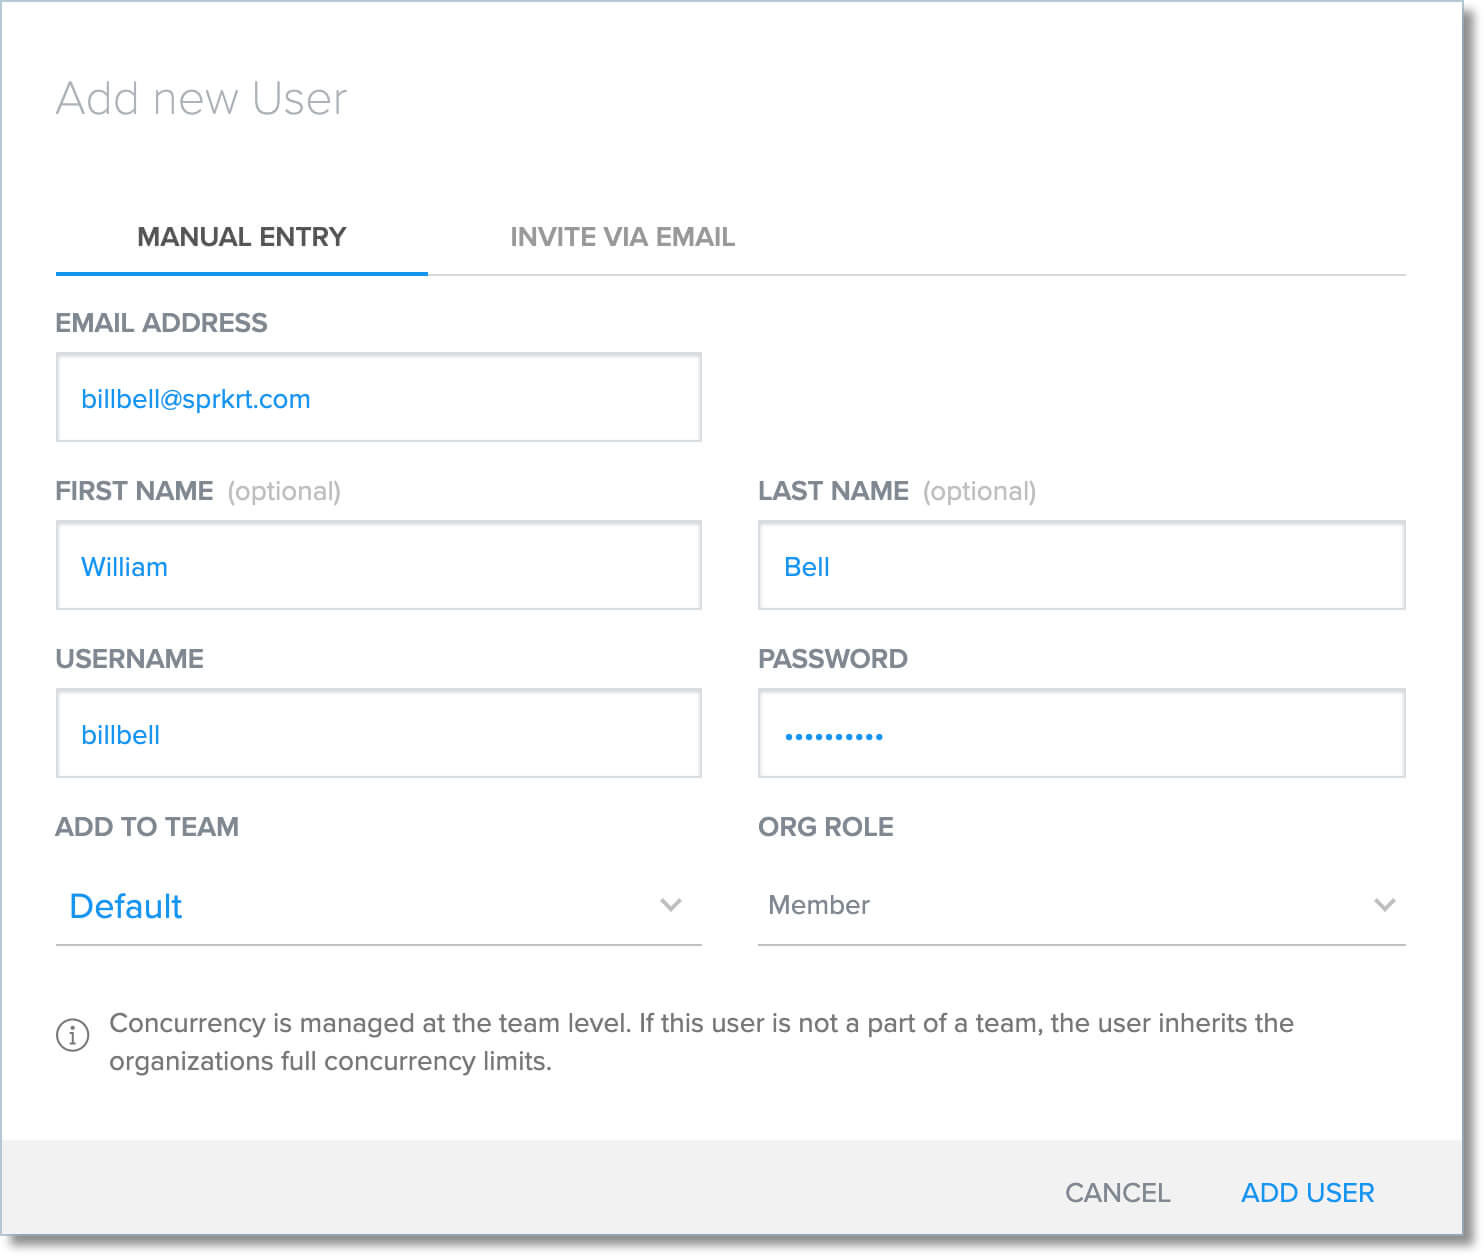The width and height of the screenshot is (1484, 1256).
Task: Click the Cancel button
Action: (1118, 1193)
